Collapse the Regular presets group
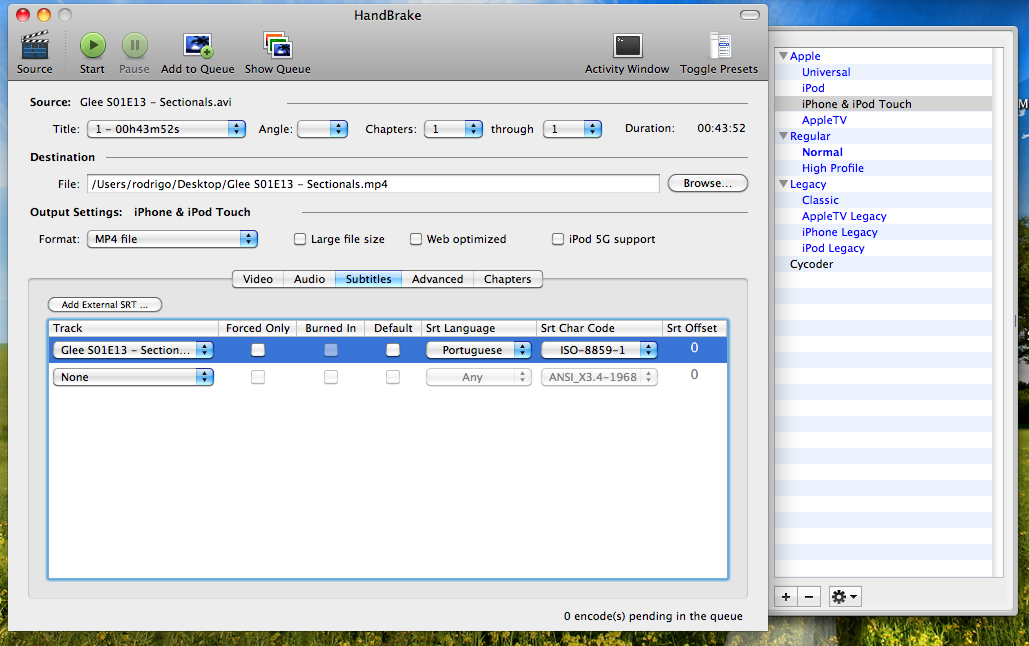Viewport: 1029px width, 646px height. click(x=783, y=136)
